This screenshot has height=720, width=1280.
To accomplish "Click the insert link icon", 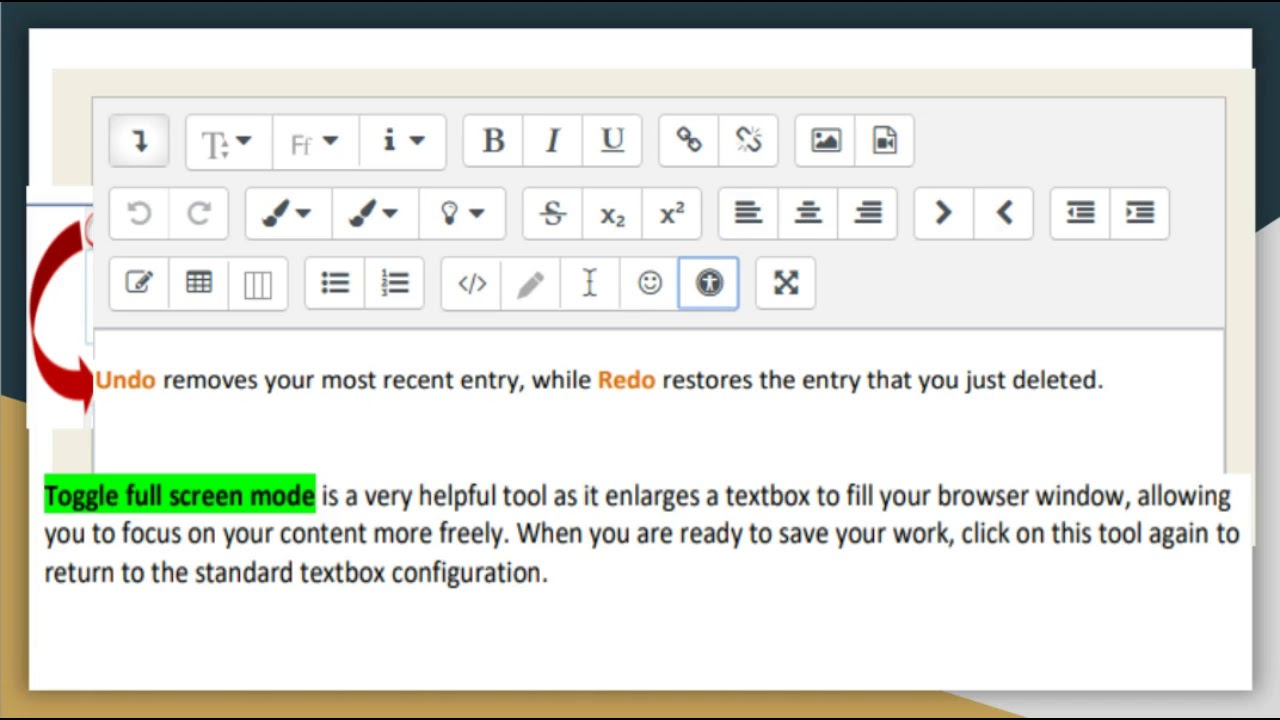I will [x=689, y=141].
